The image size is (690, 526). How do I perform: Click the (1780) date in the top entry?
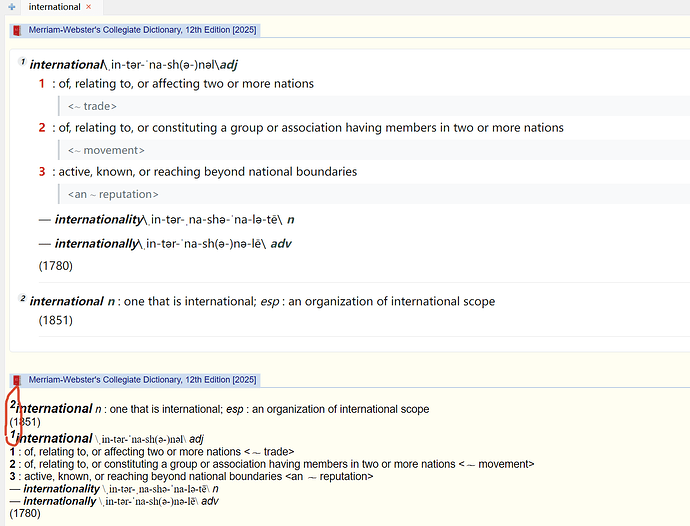click(55, 266)
